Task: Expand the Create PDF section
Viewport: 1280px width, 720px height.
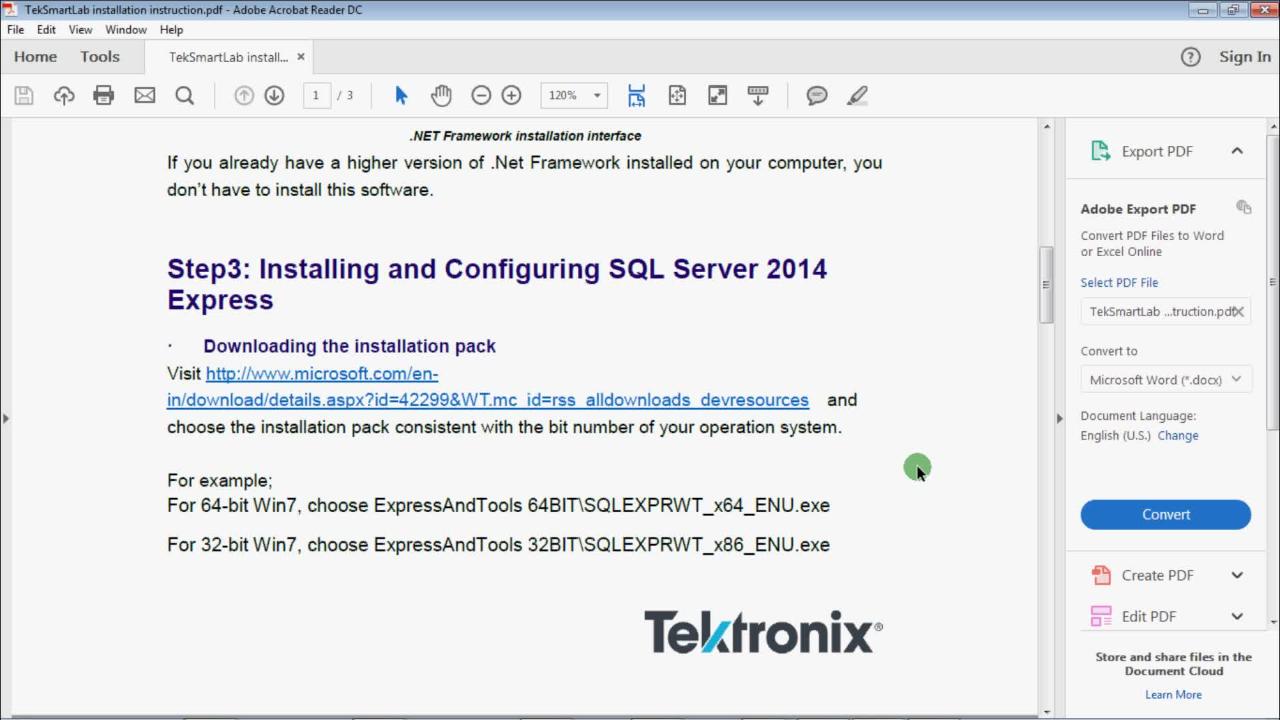Action: point(1237,575)
